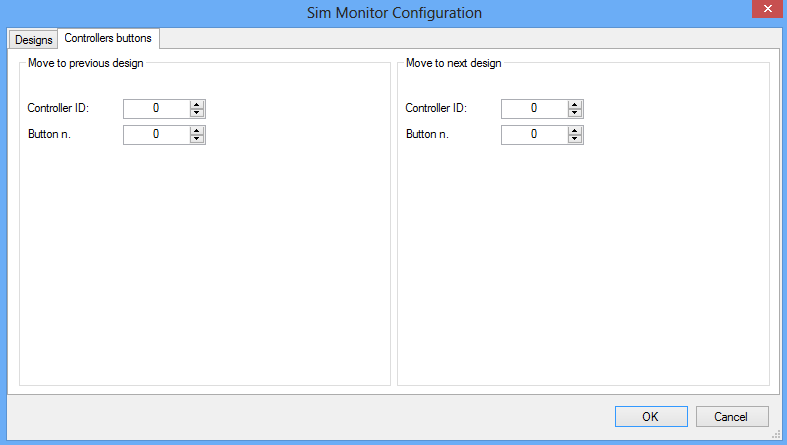Viewport: 787px width, 445px height.
Task: Increase Controller ID for next design
Action: pyautogui.click(x=575, y=104)
